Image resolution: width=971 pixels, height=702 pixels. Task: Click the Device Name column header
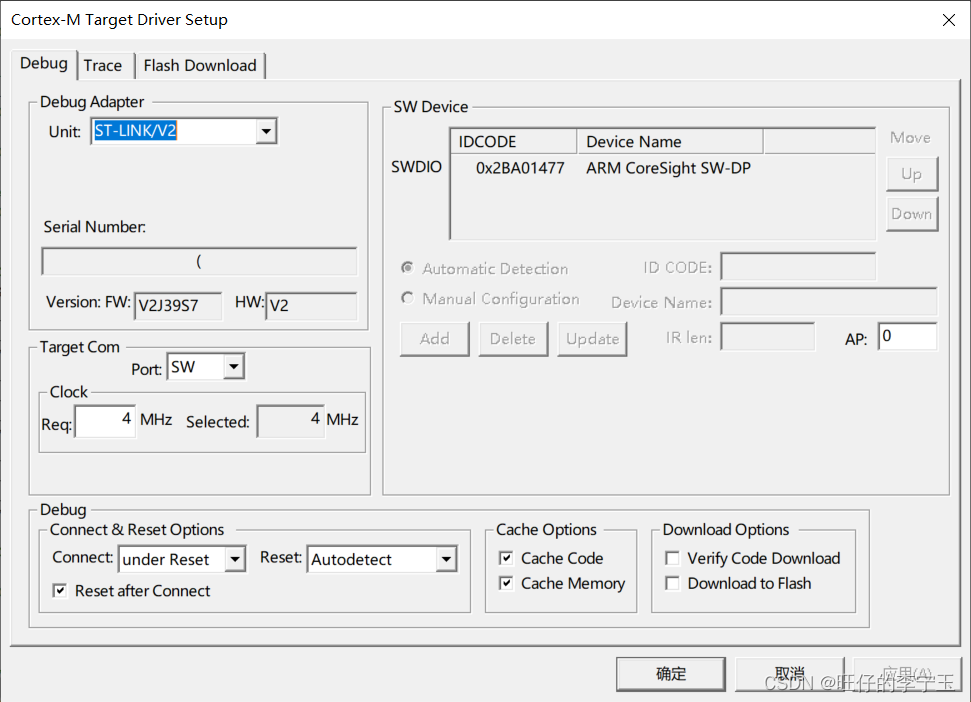coord(670,142)
